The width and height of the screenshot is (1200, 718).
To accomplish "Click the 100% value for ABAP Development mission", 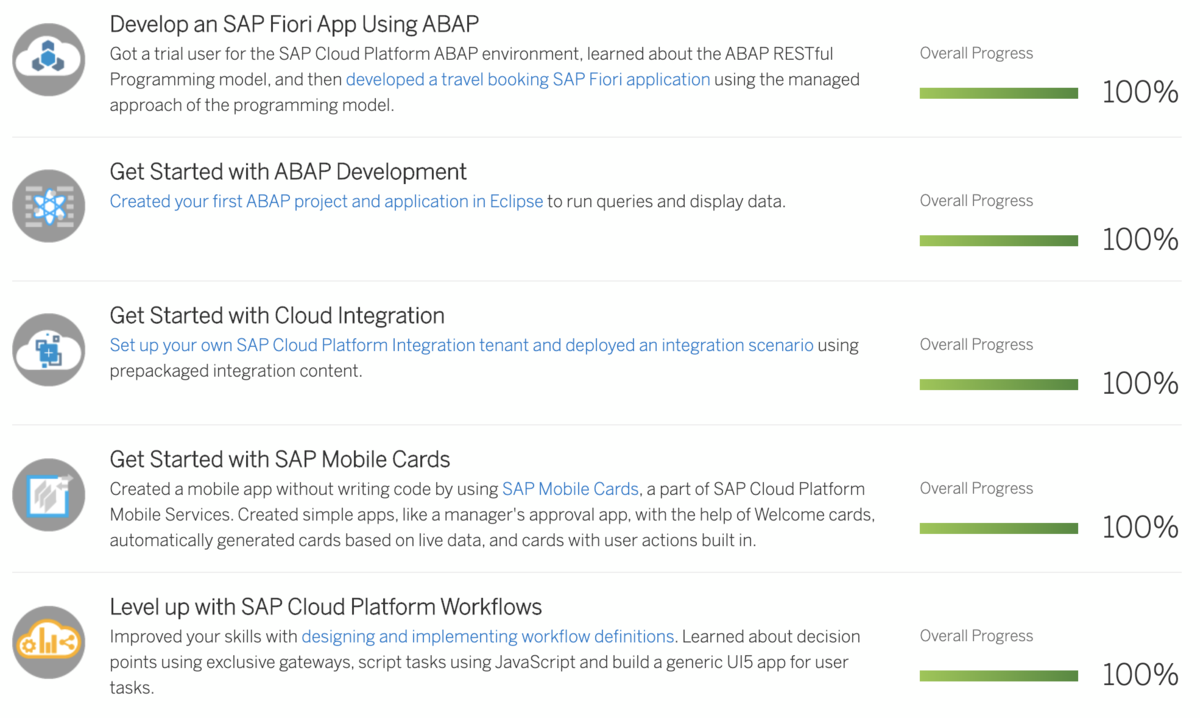I will [1140, 240].
